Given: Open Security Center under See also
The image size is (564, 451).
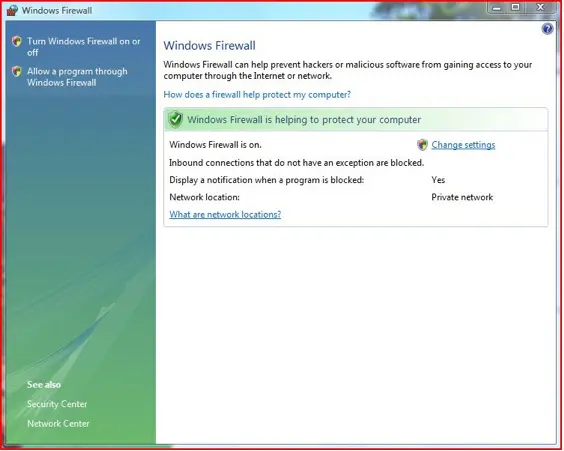Looking at the screenshot, I should pyautogui.click(x=57, y=404).
